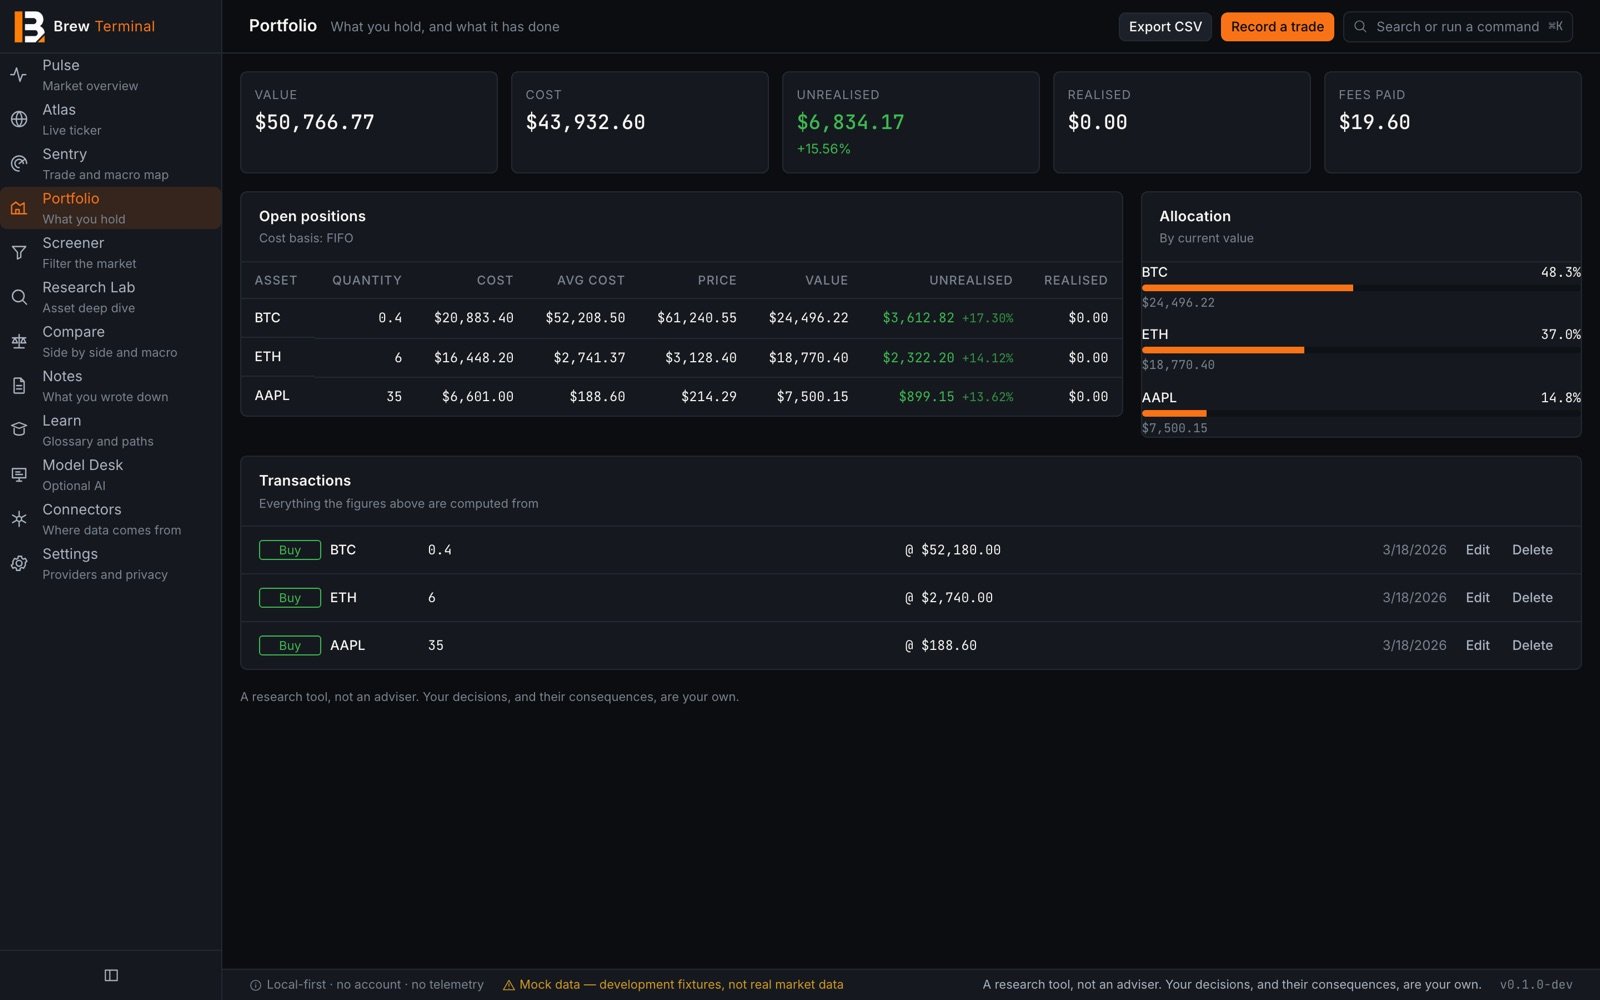Viewport: 1600px width, 1000px height.
Task: Go to Research Lab in sidebar
Action: tap(111, 297)
